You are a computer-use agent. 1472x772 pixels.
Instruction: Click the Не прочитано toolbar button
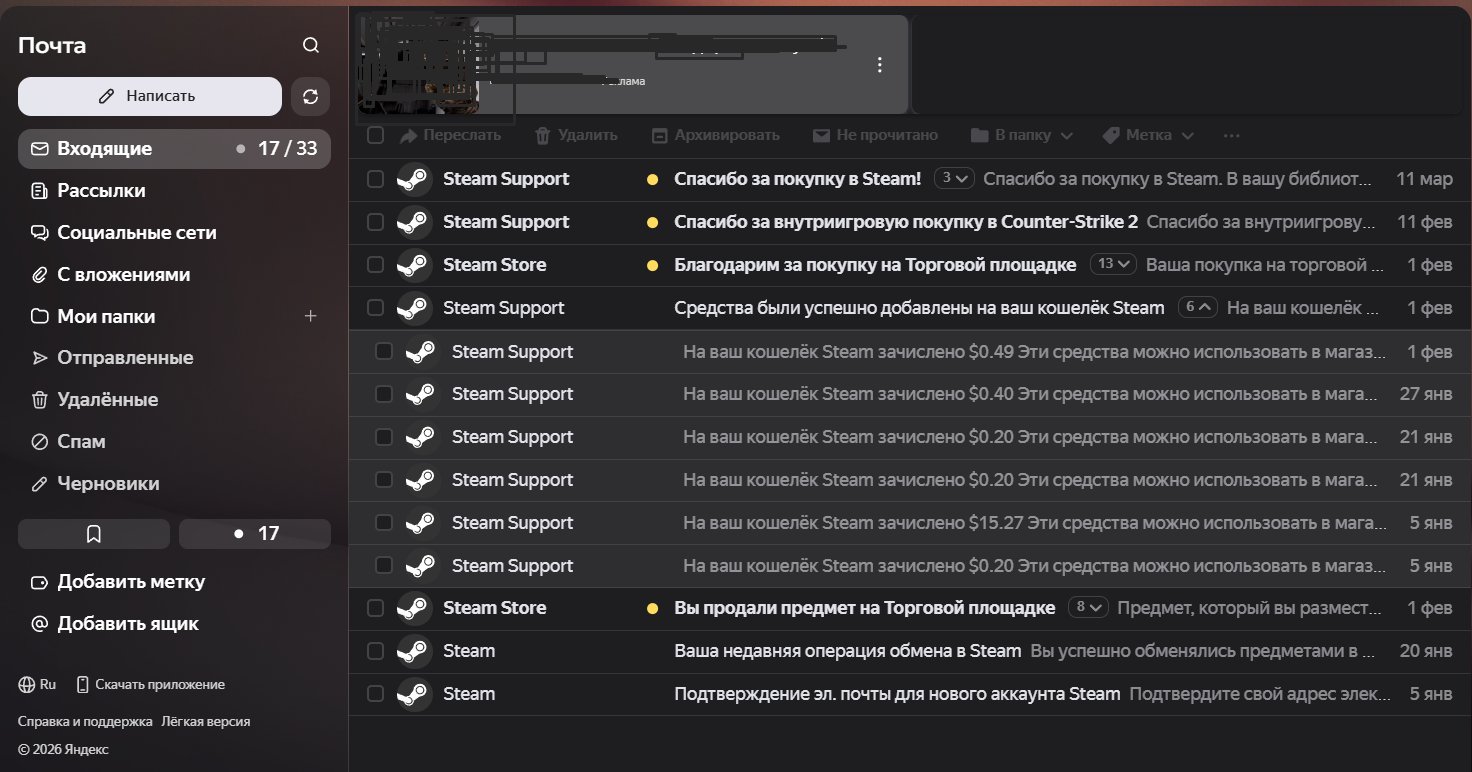tap(875, 135)
